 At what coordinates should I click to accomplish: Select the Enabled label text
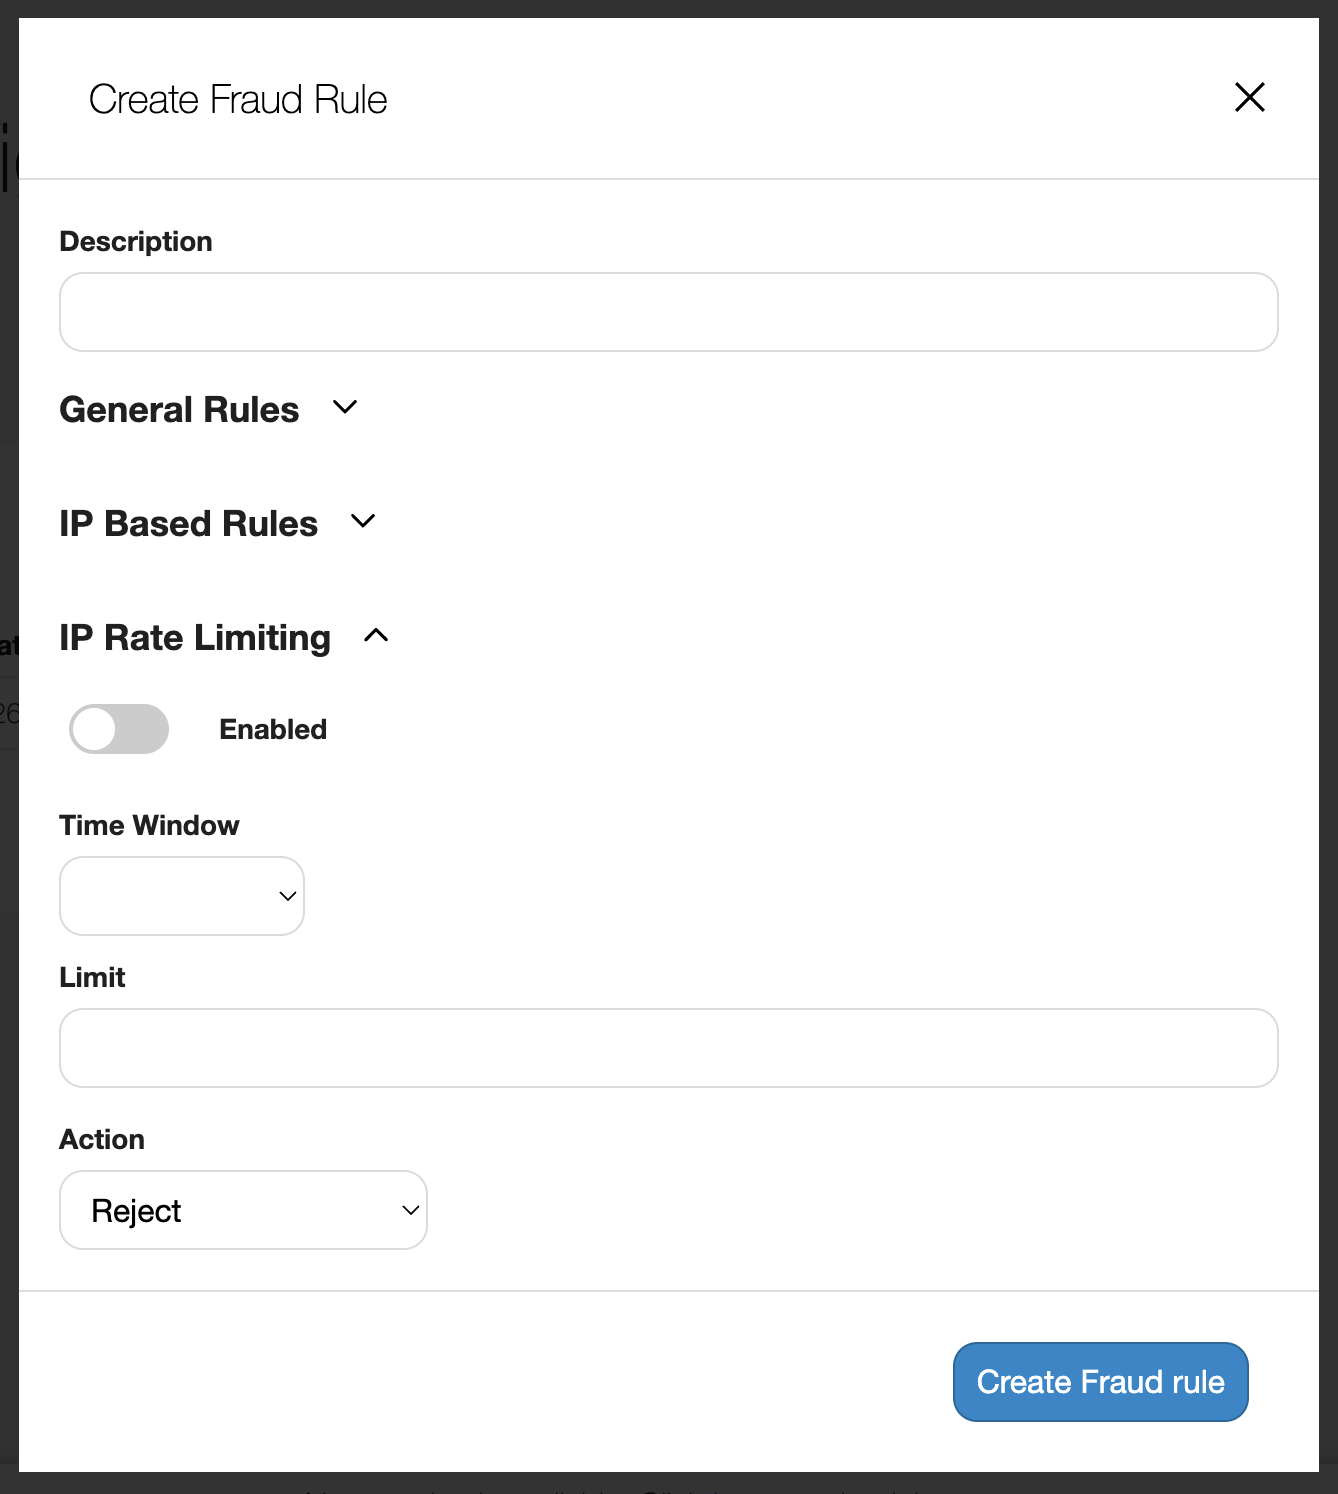pyautogui.click(x=272, y=729)
